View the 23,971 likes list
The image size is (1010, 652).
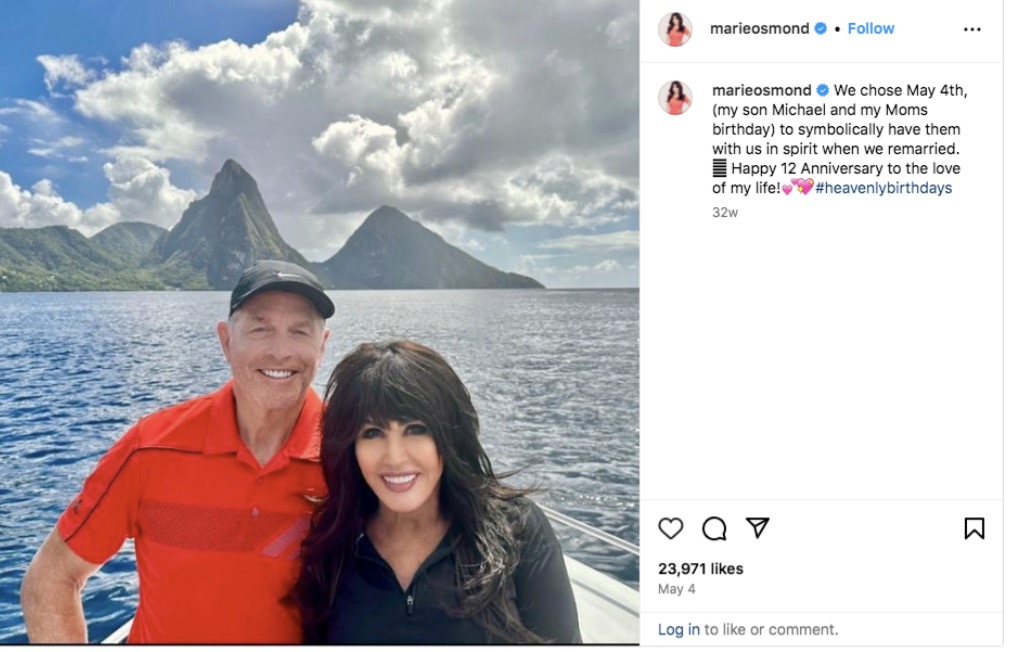(700, 569)
